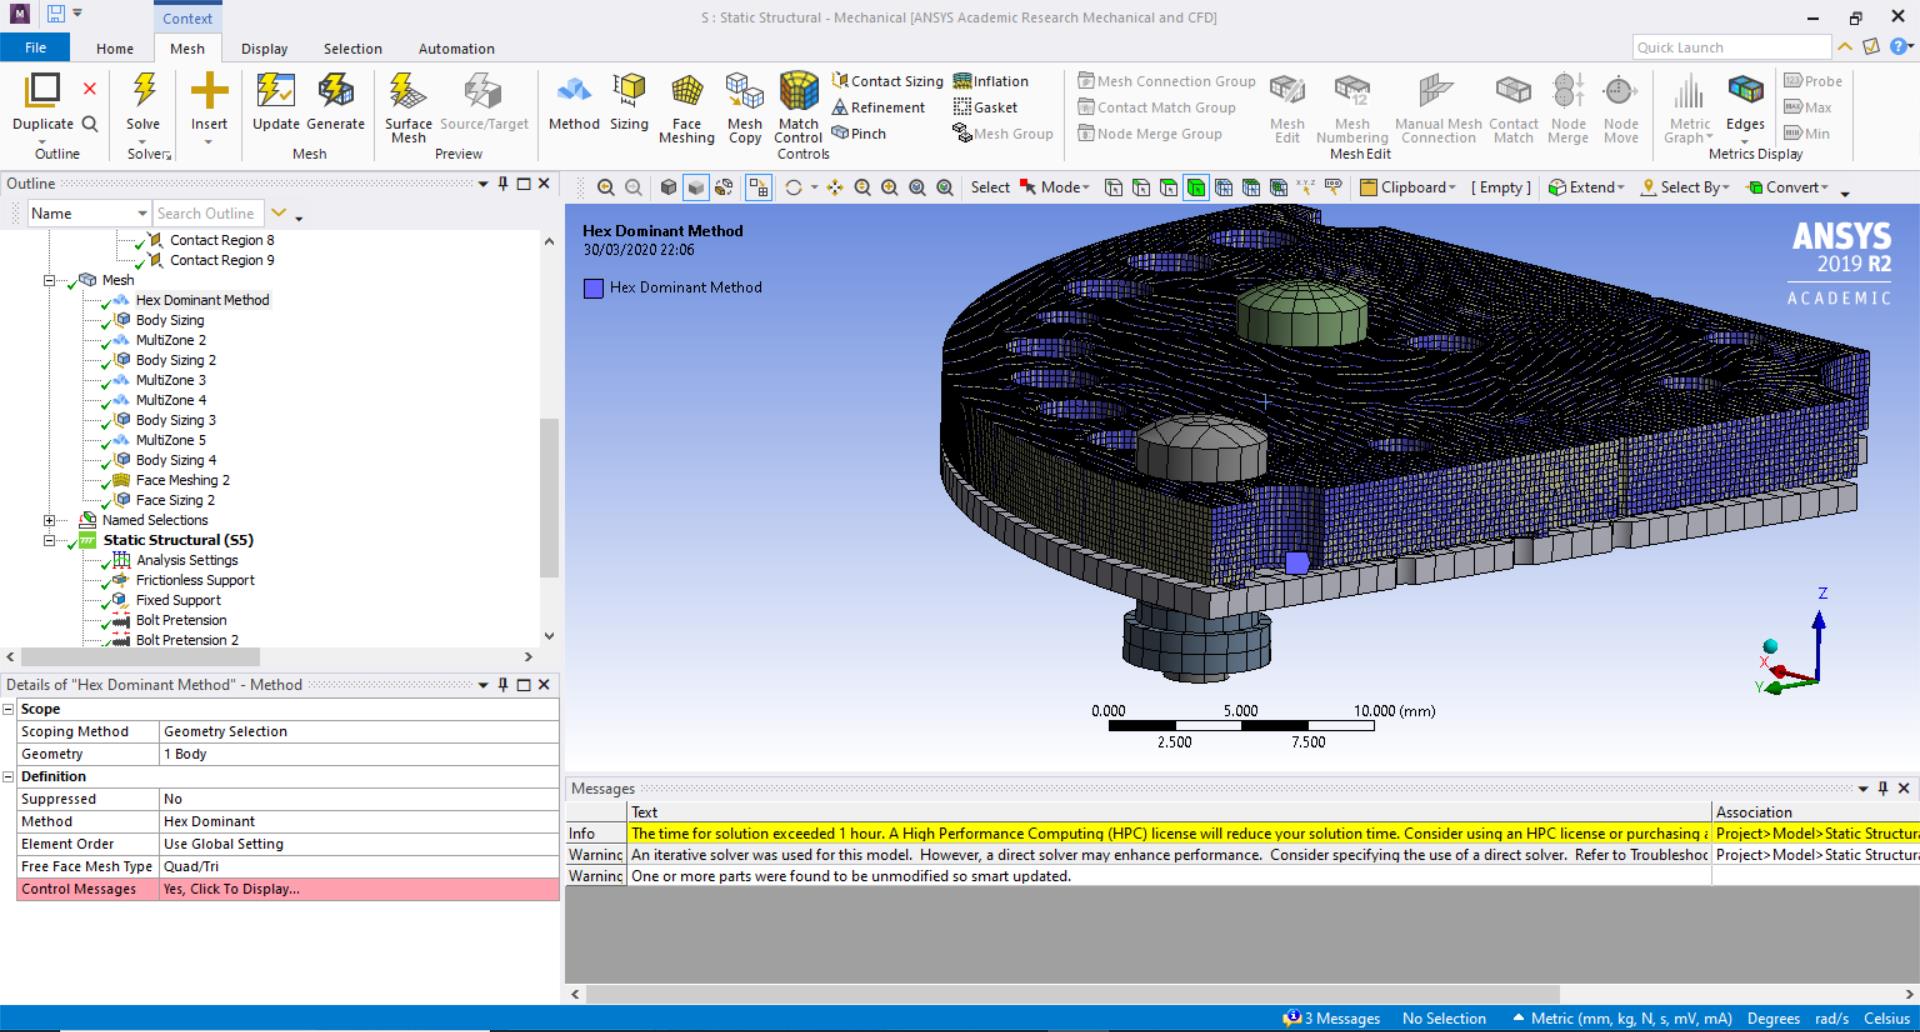Collapse the Definition section in Details
The width and height of the screenshot is (1920, 1032).
click(x=8, y=776)
